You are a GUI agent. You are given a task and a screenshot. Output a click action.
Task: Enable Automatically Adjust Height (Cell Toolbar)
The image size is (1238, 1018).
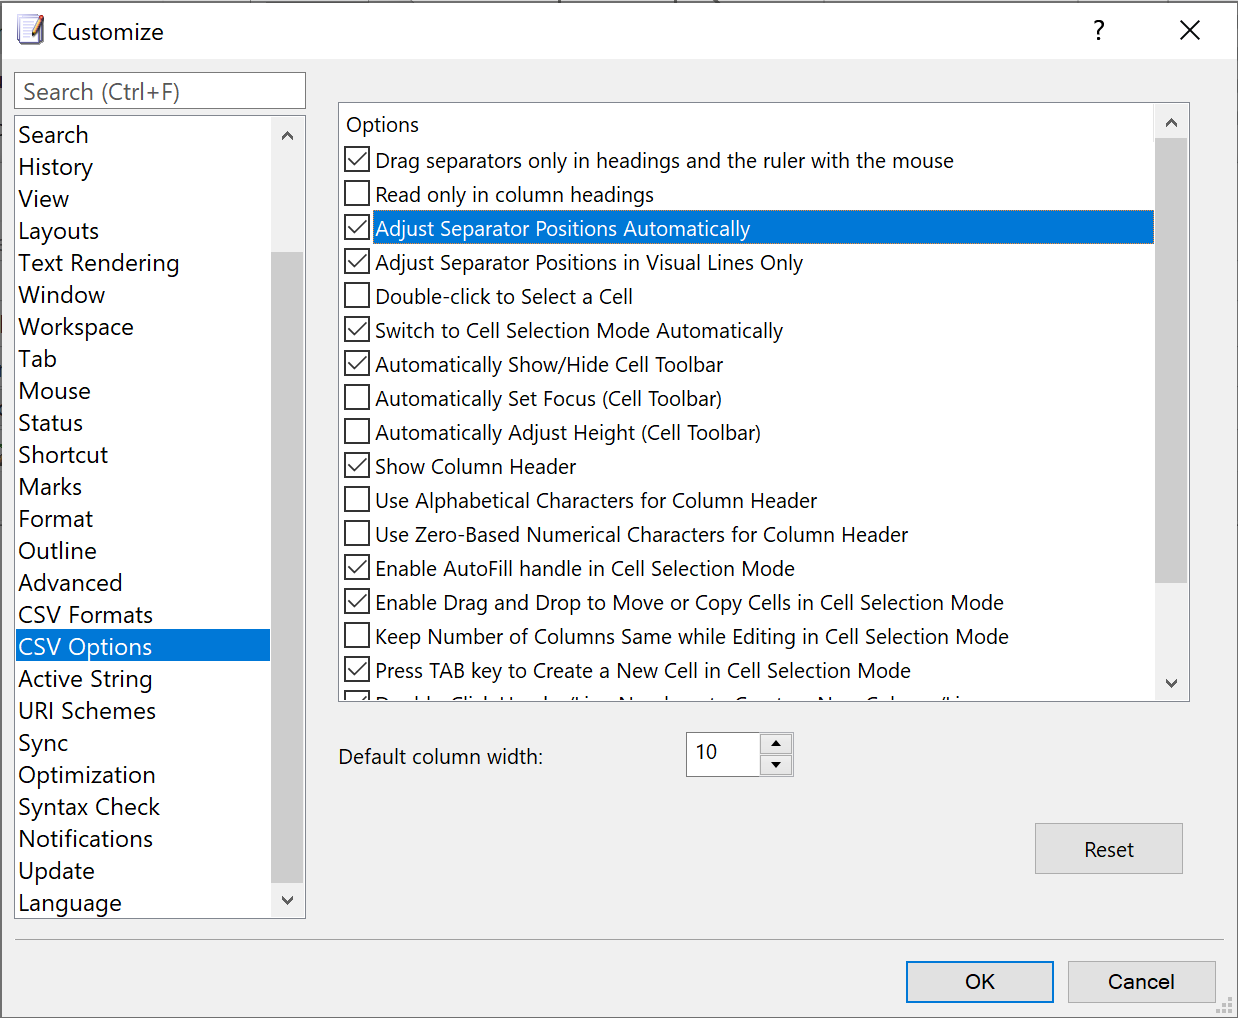[x=357, y=431]
